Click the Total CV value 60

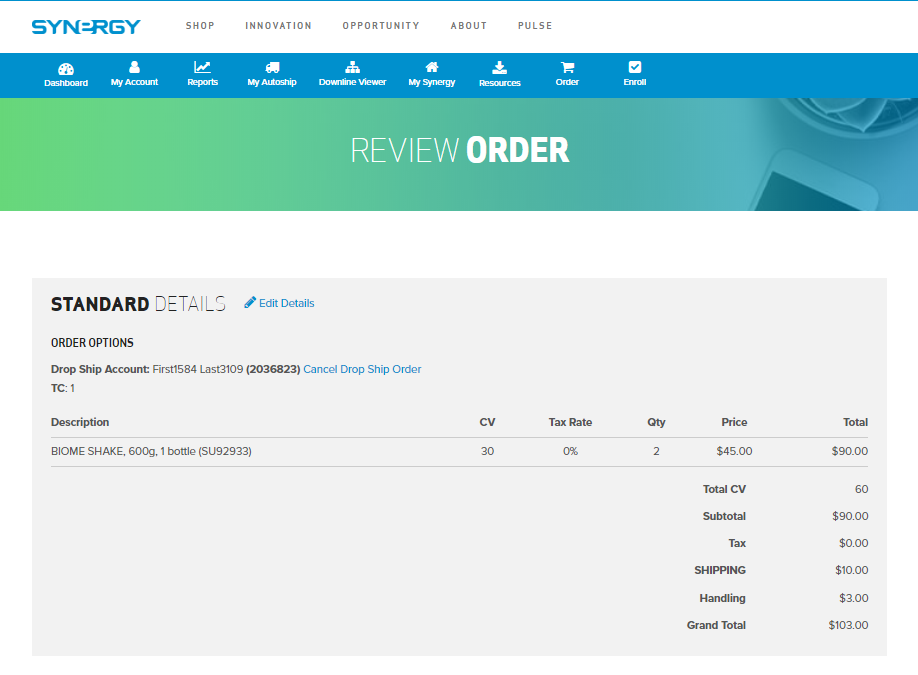[862, 489]
